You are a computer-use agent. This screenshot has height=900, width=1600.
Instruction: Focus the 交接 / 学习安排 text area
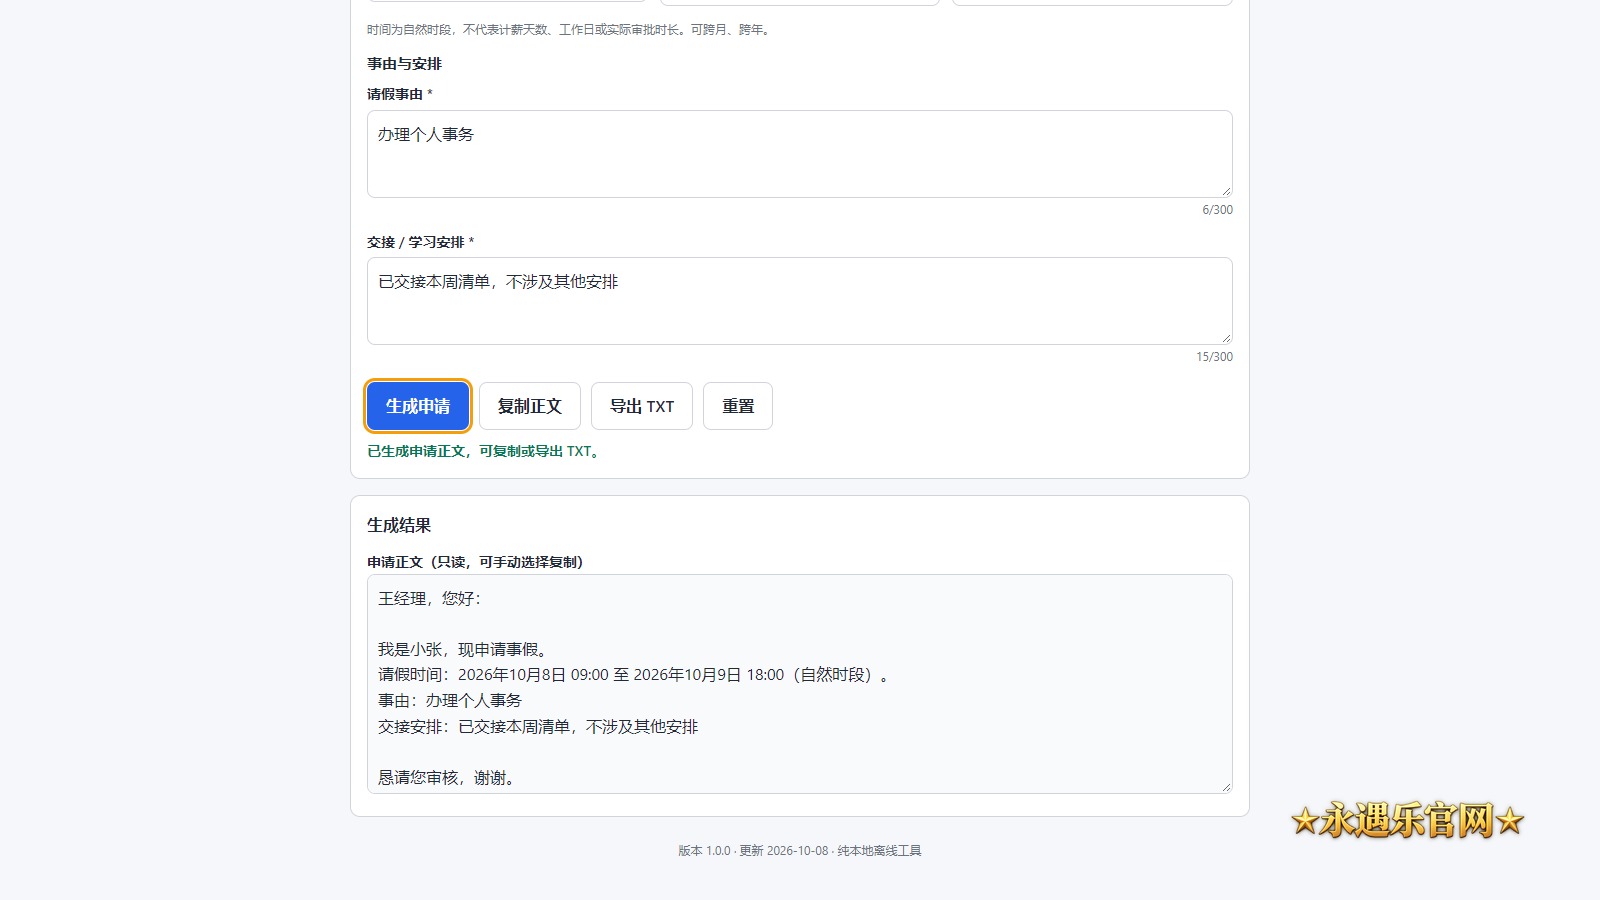coord(800,301)
